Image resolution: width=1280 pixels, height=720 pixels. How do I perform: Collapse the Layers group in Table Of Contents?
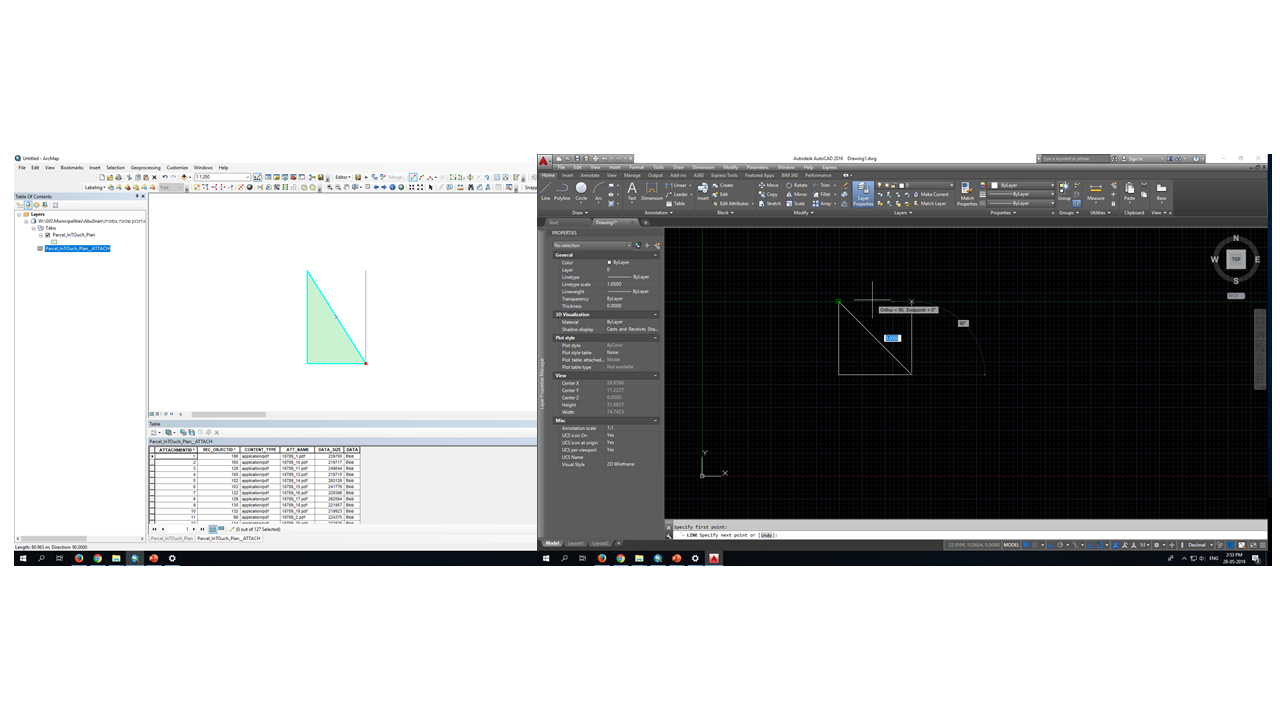pos(19,214)
